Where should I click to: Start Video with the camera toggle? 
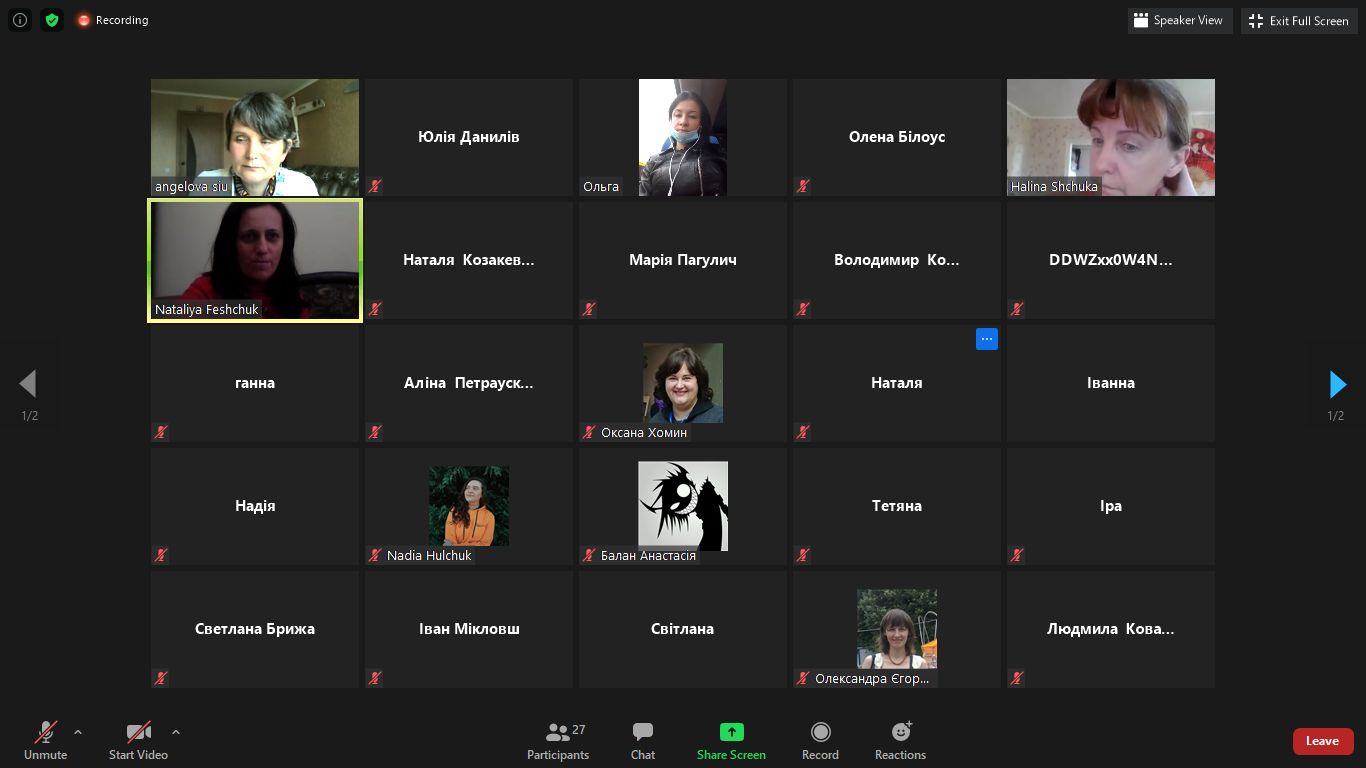pos(138,741)
